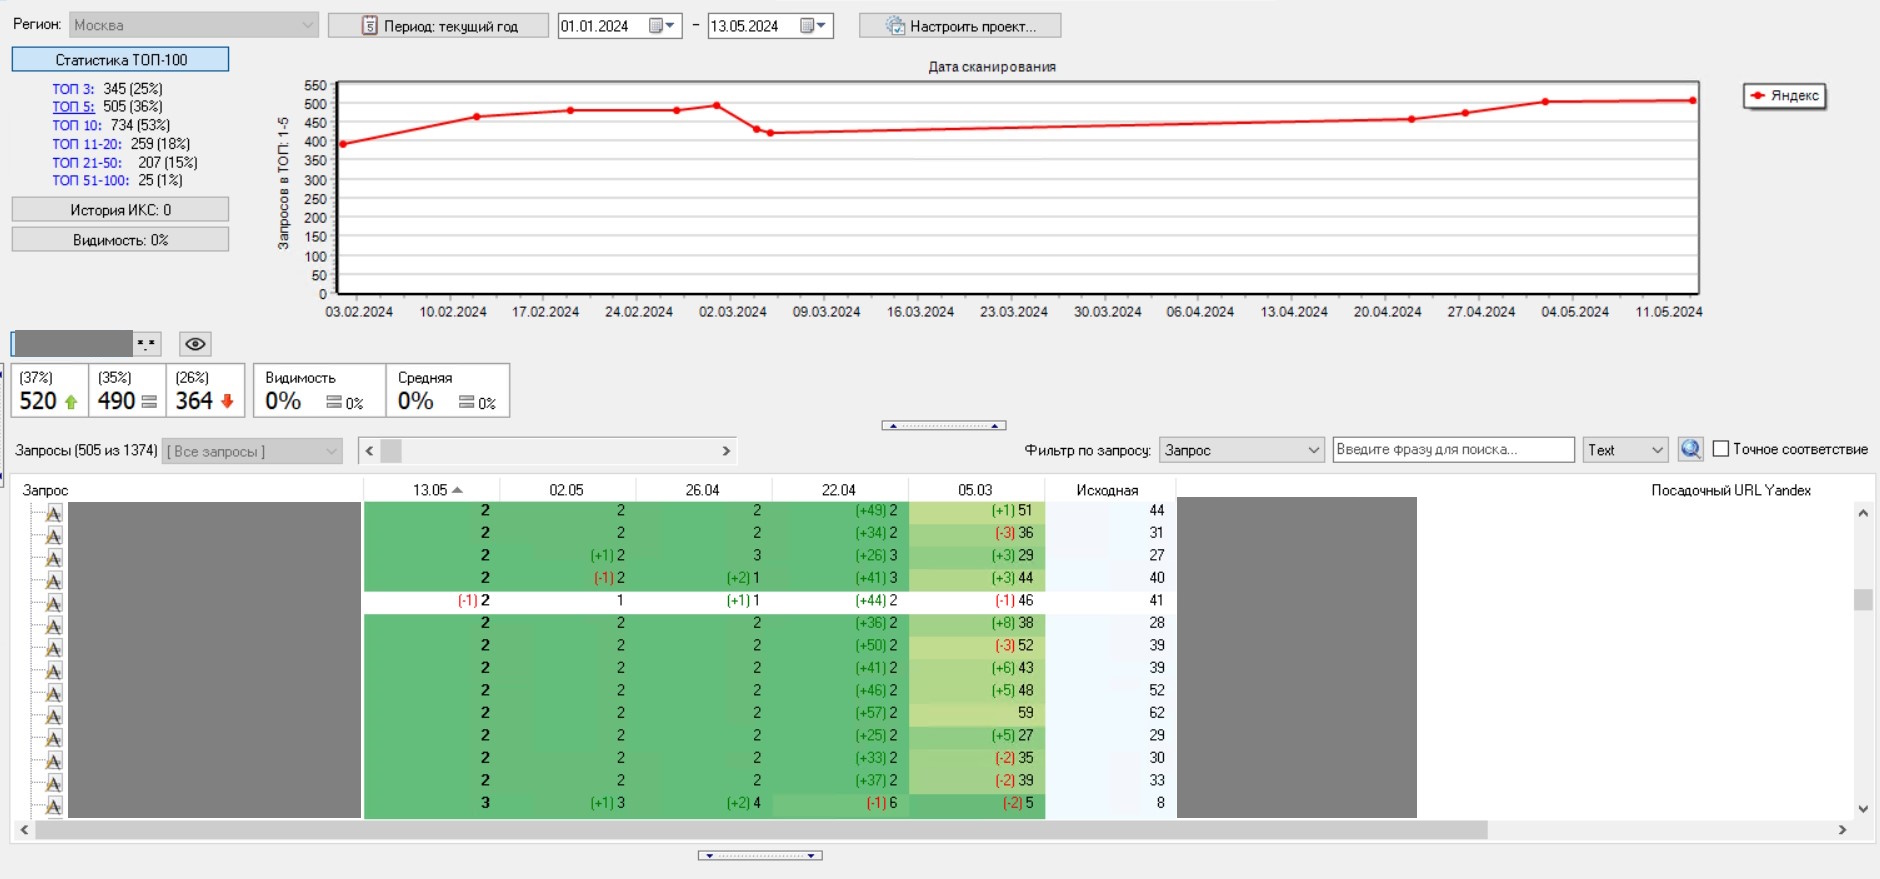Click the Исходная column header
The image size is (1880, 879).
click(1107, 490)
